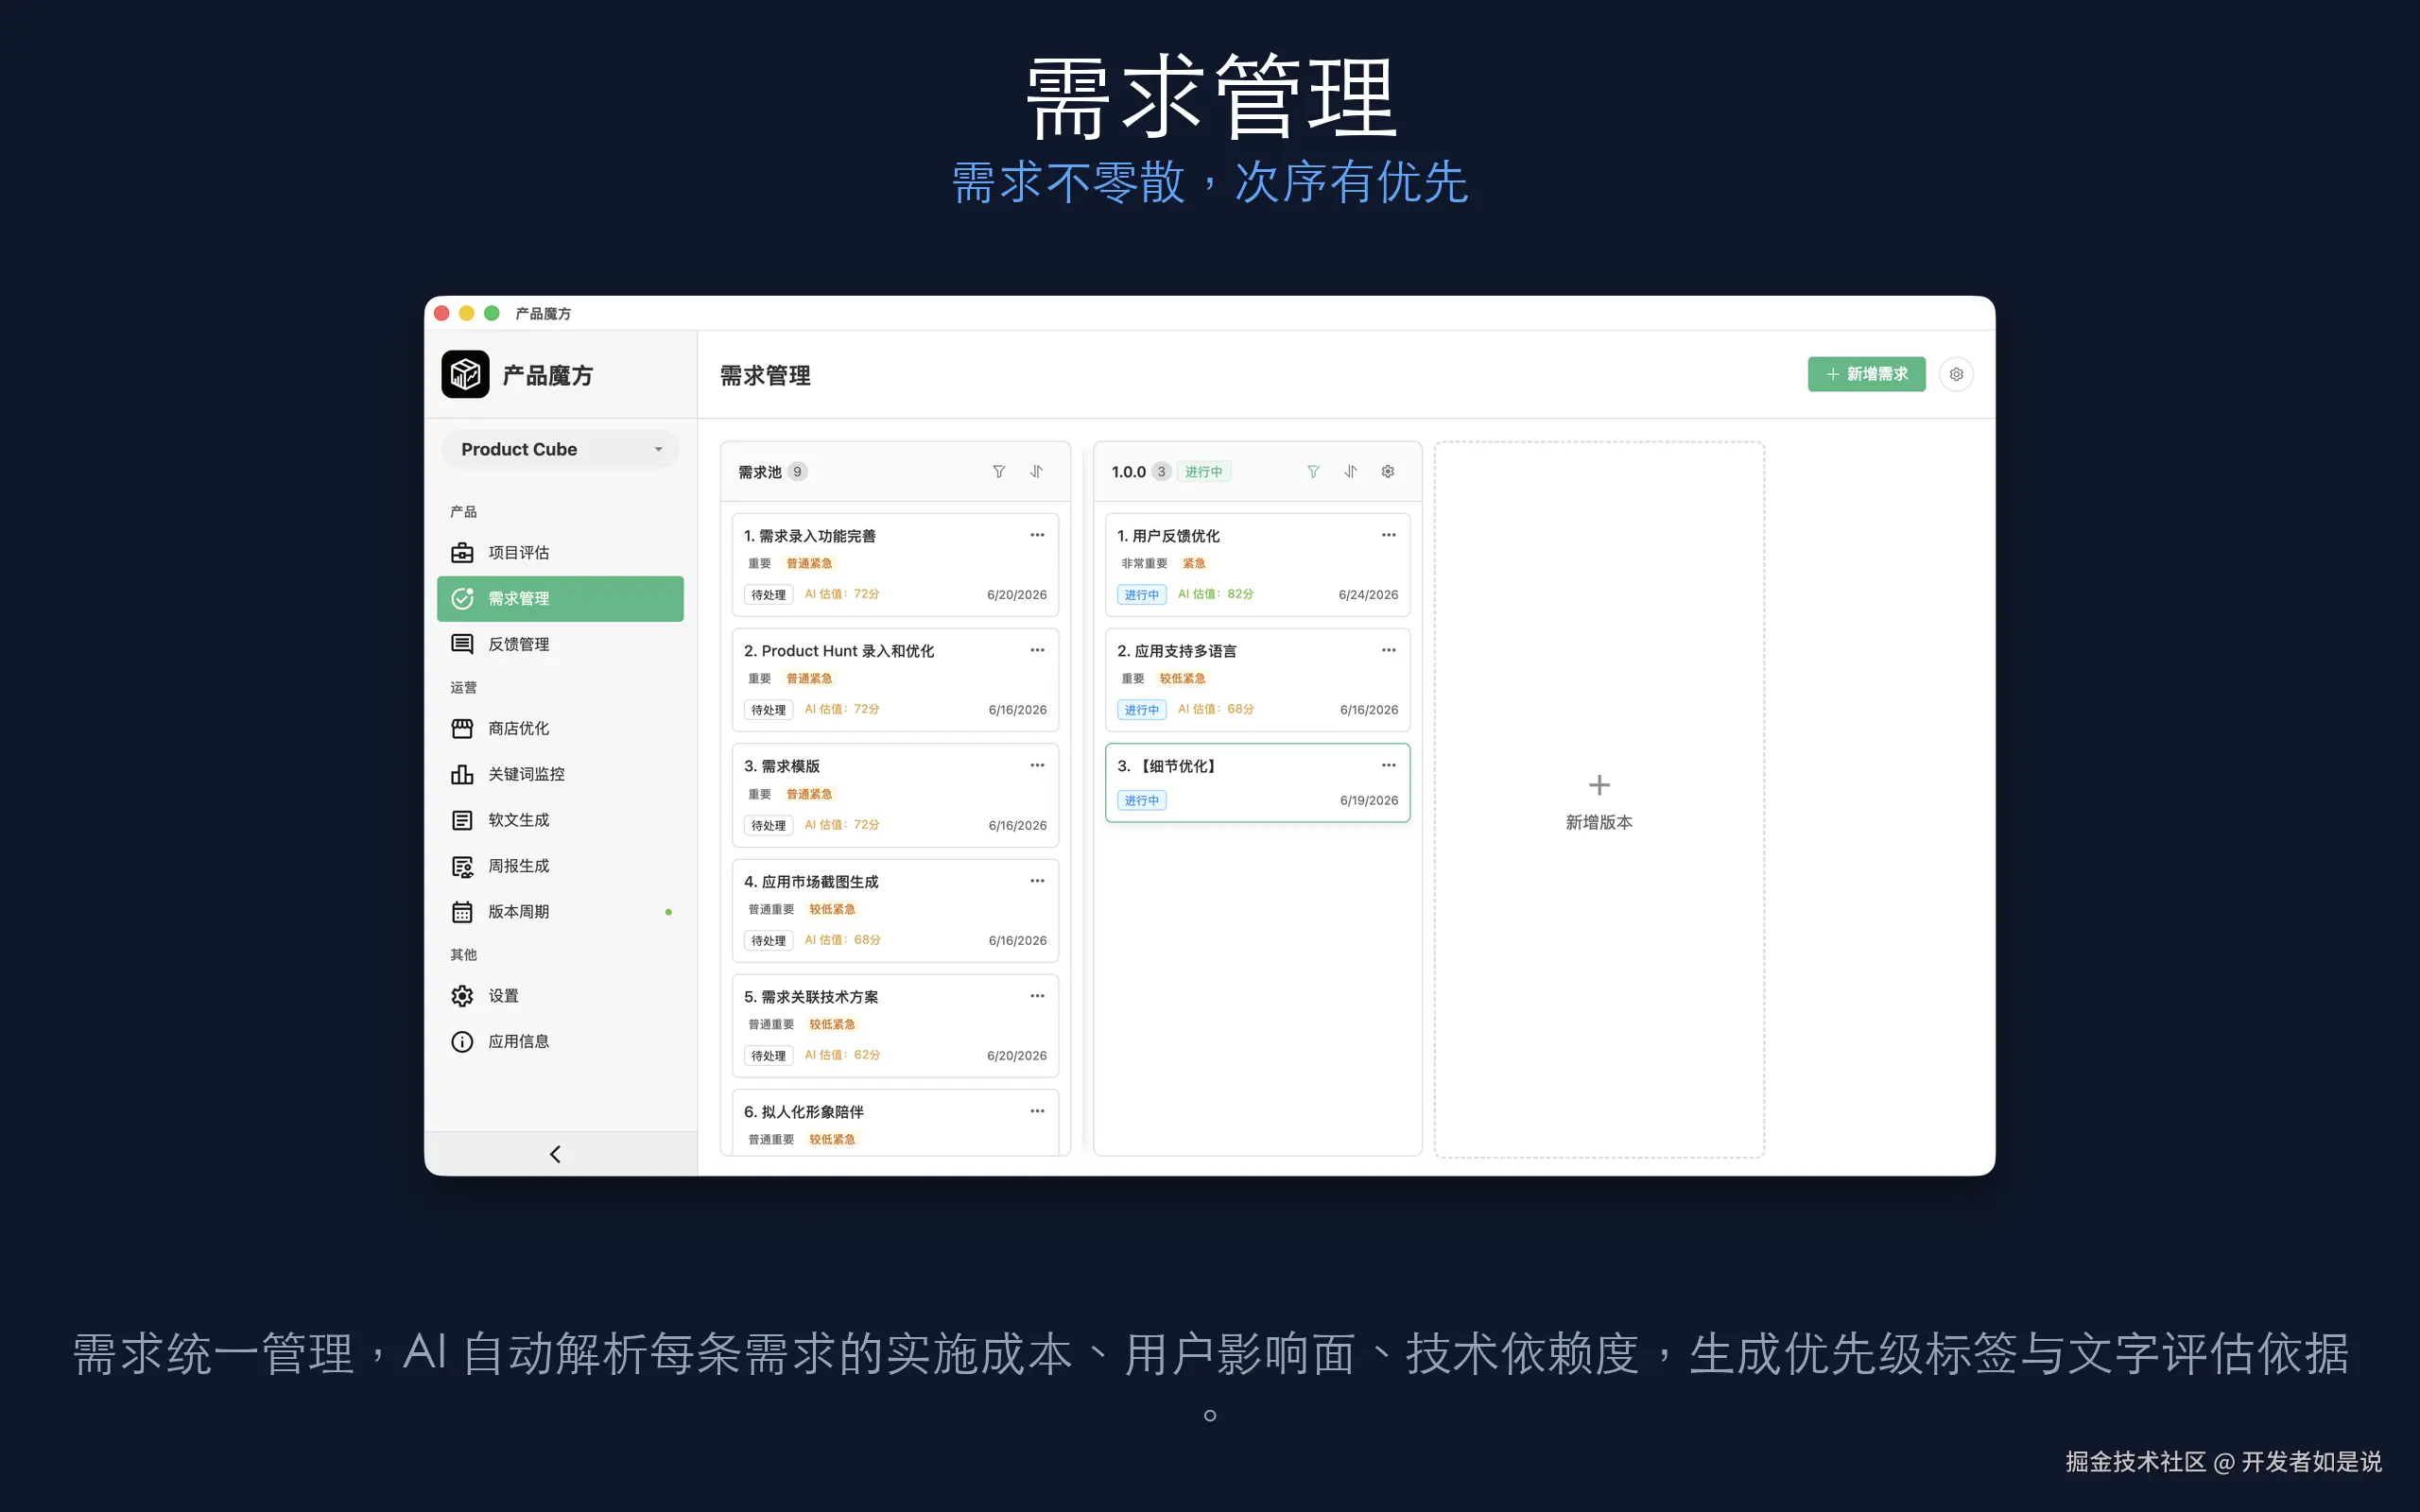Click the 周报生成 sidebar icon
Image resolution: width=2420 pixels, height=1512 pixels.
pos(462,866)
